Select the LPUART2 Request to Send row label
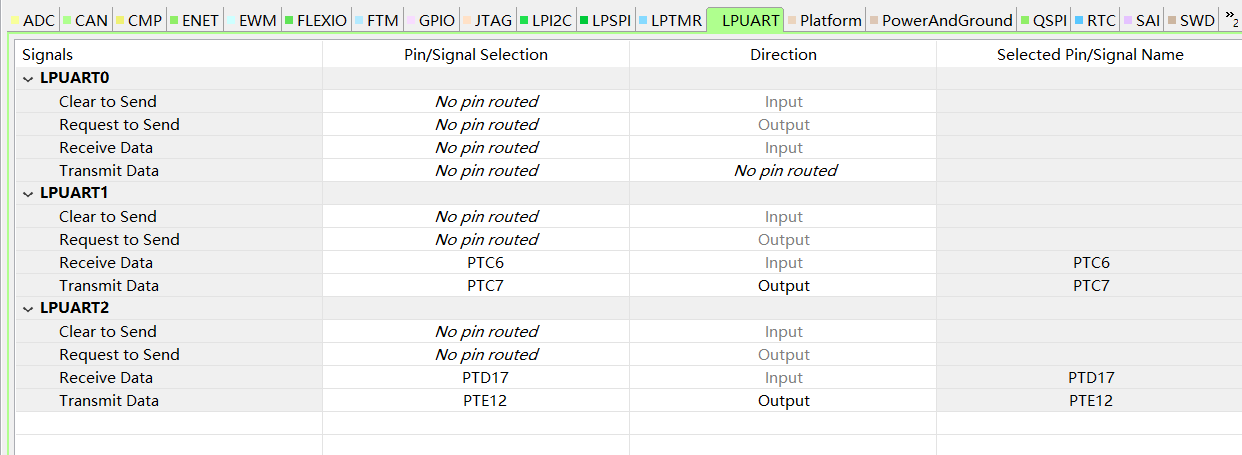 [x=119, y=355]
